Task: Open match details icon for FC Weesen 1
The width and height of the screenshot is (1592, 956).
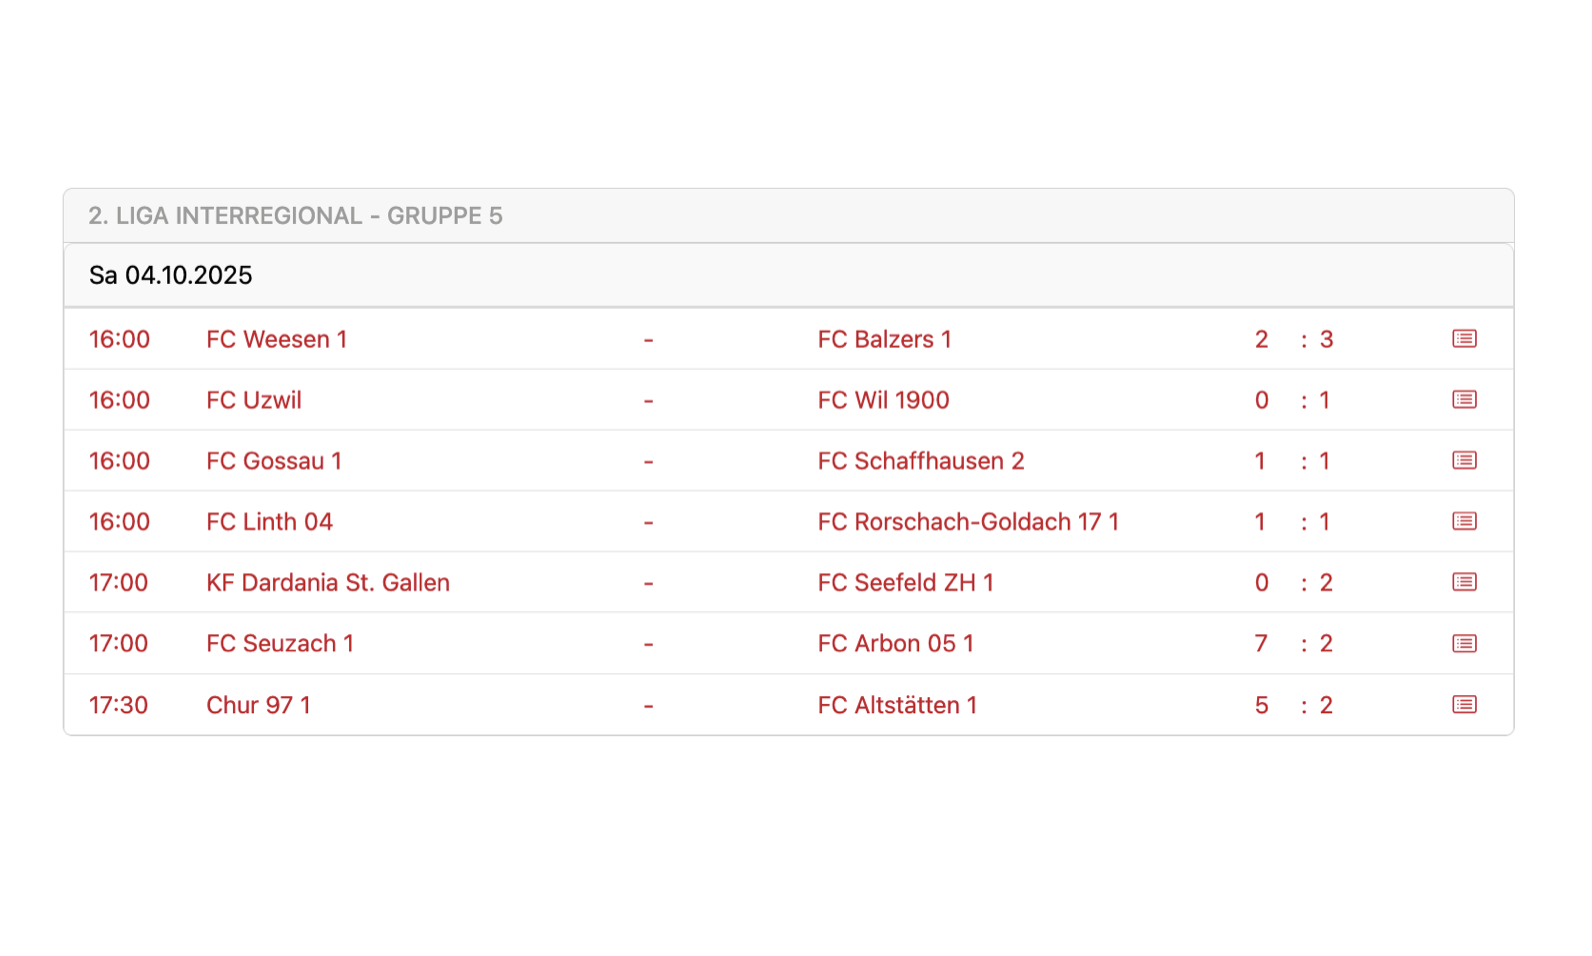Action: tap(1464, 339)
